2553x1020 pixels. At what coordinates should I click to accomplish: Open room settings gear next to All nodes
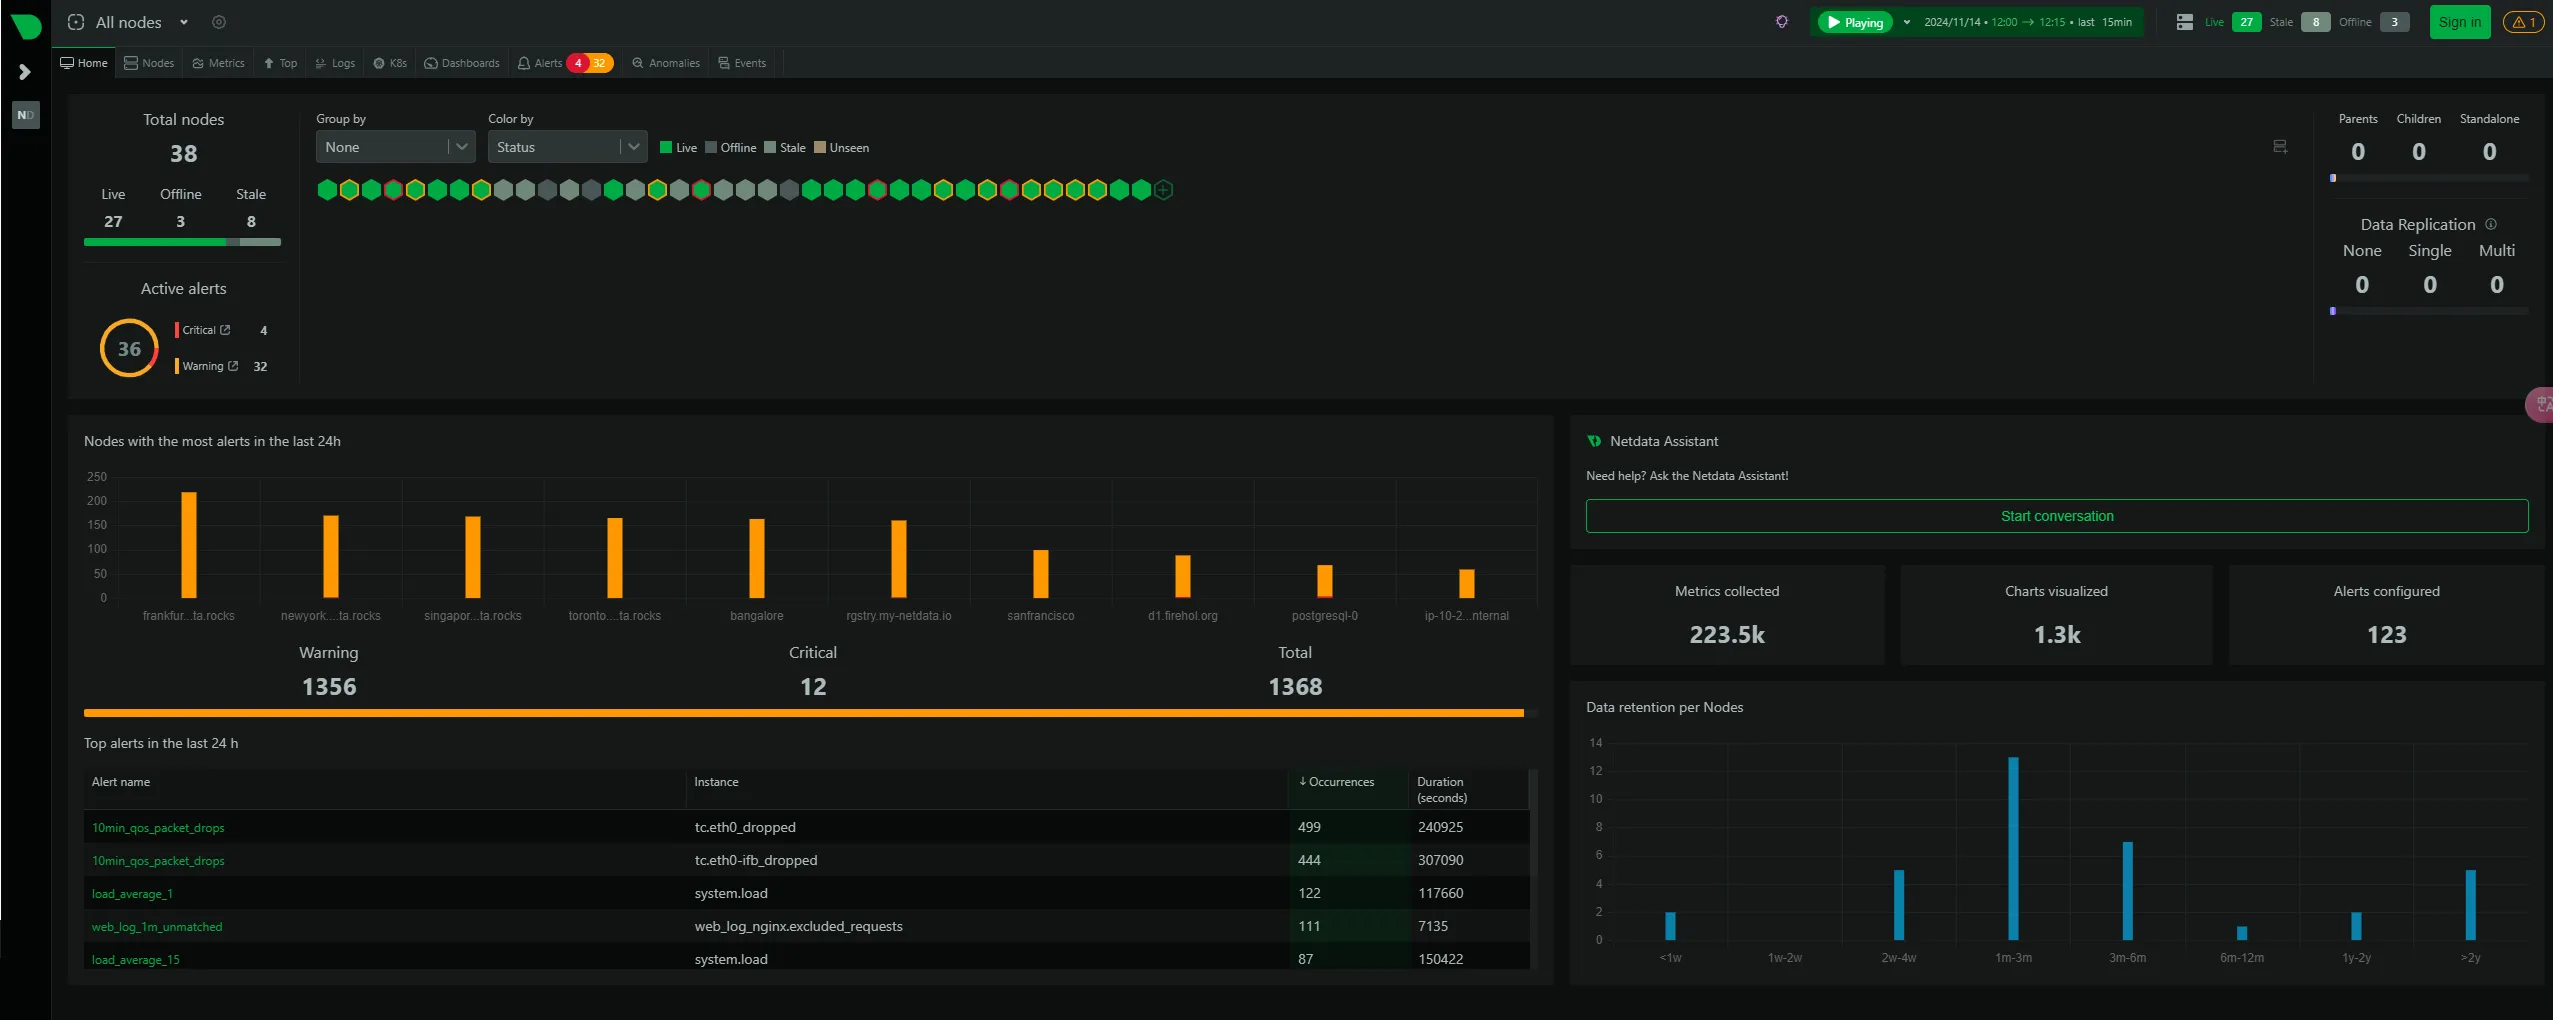point(219,22)
